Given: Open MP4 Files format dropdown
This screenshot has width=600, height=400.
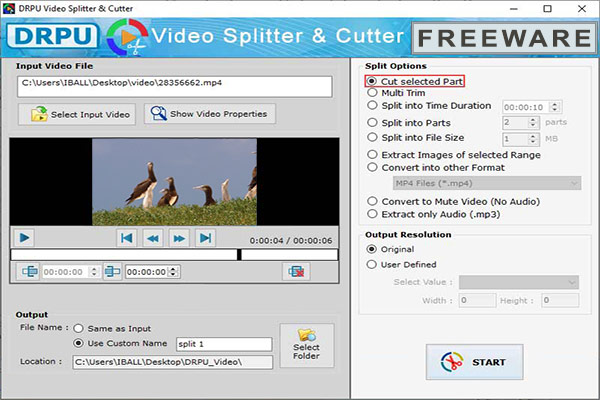Looking at the screenshot, I should coord(487,183).
